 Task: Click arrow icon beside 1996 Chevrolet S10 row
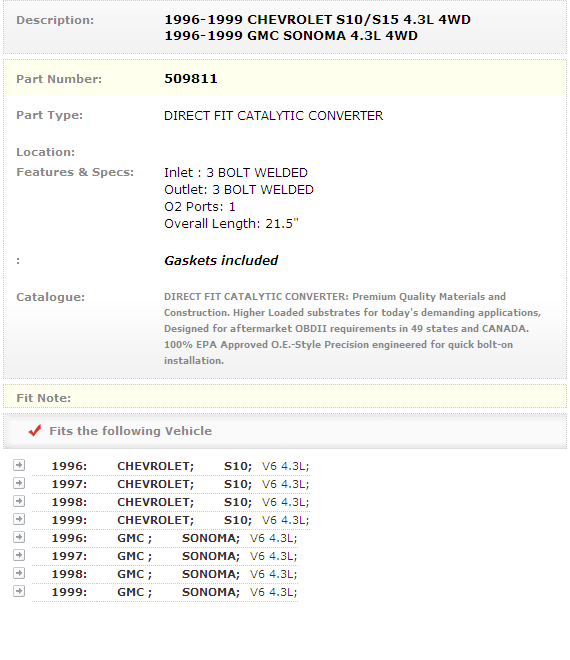coord(19,465)
